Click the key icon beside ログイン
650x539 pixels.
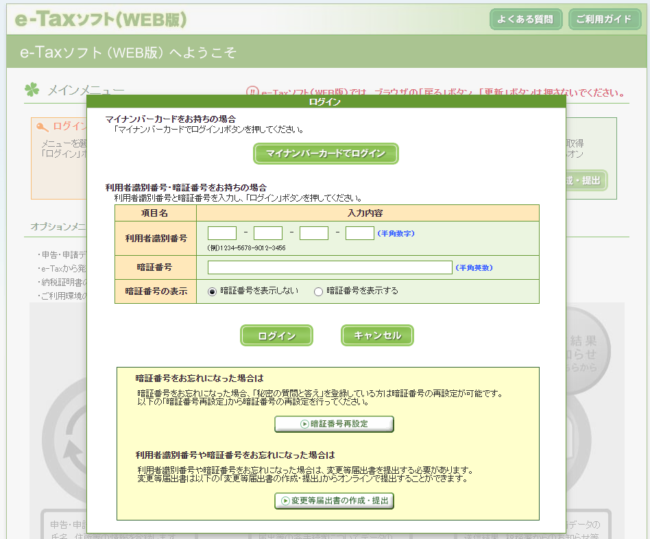click(x=42, y=127)
